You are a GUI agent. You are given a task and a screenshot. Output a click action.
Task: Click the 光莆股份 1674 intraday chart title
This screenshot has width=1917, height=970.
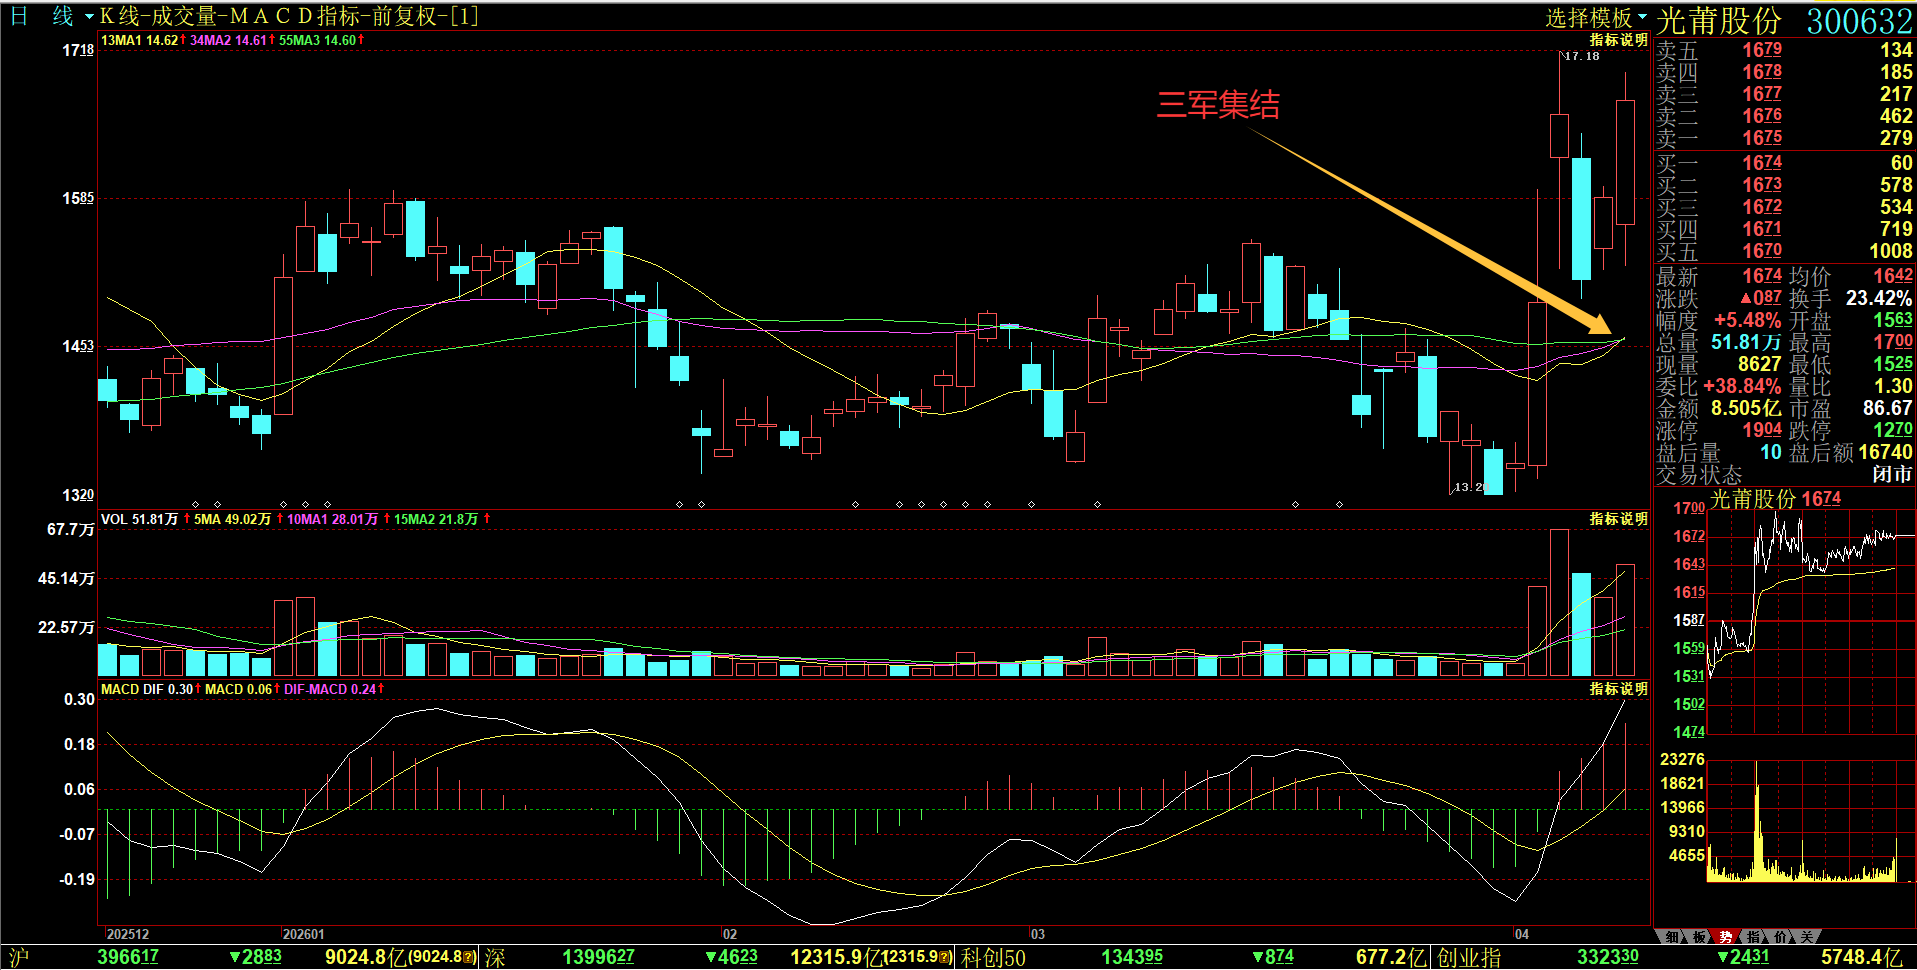pyautogui.click(x=1775, y=498)
